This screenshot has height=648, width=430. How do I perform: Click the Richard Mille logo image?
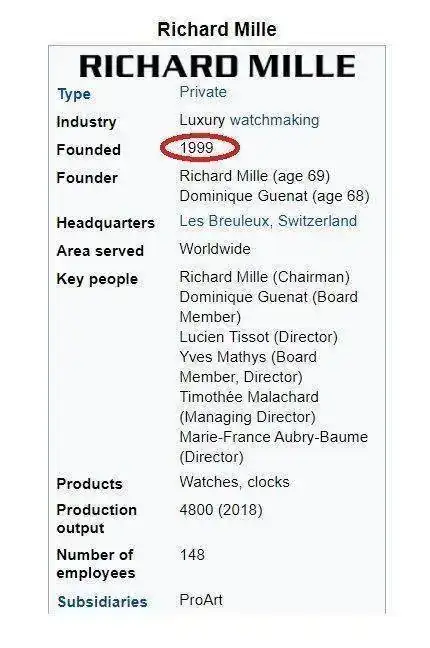tap(217, 66)
